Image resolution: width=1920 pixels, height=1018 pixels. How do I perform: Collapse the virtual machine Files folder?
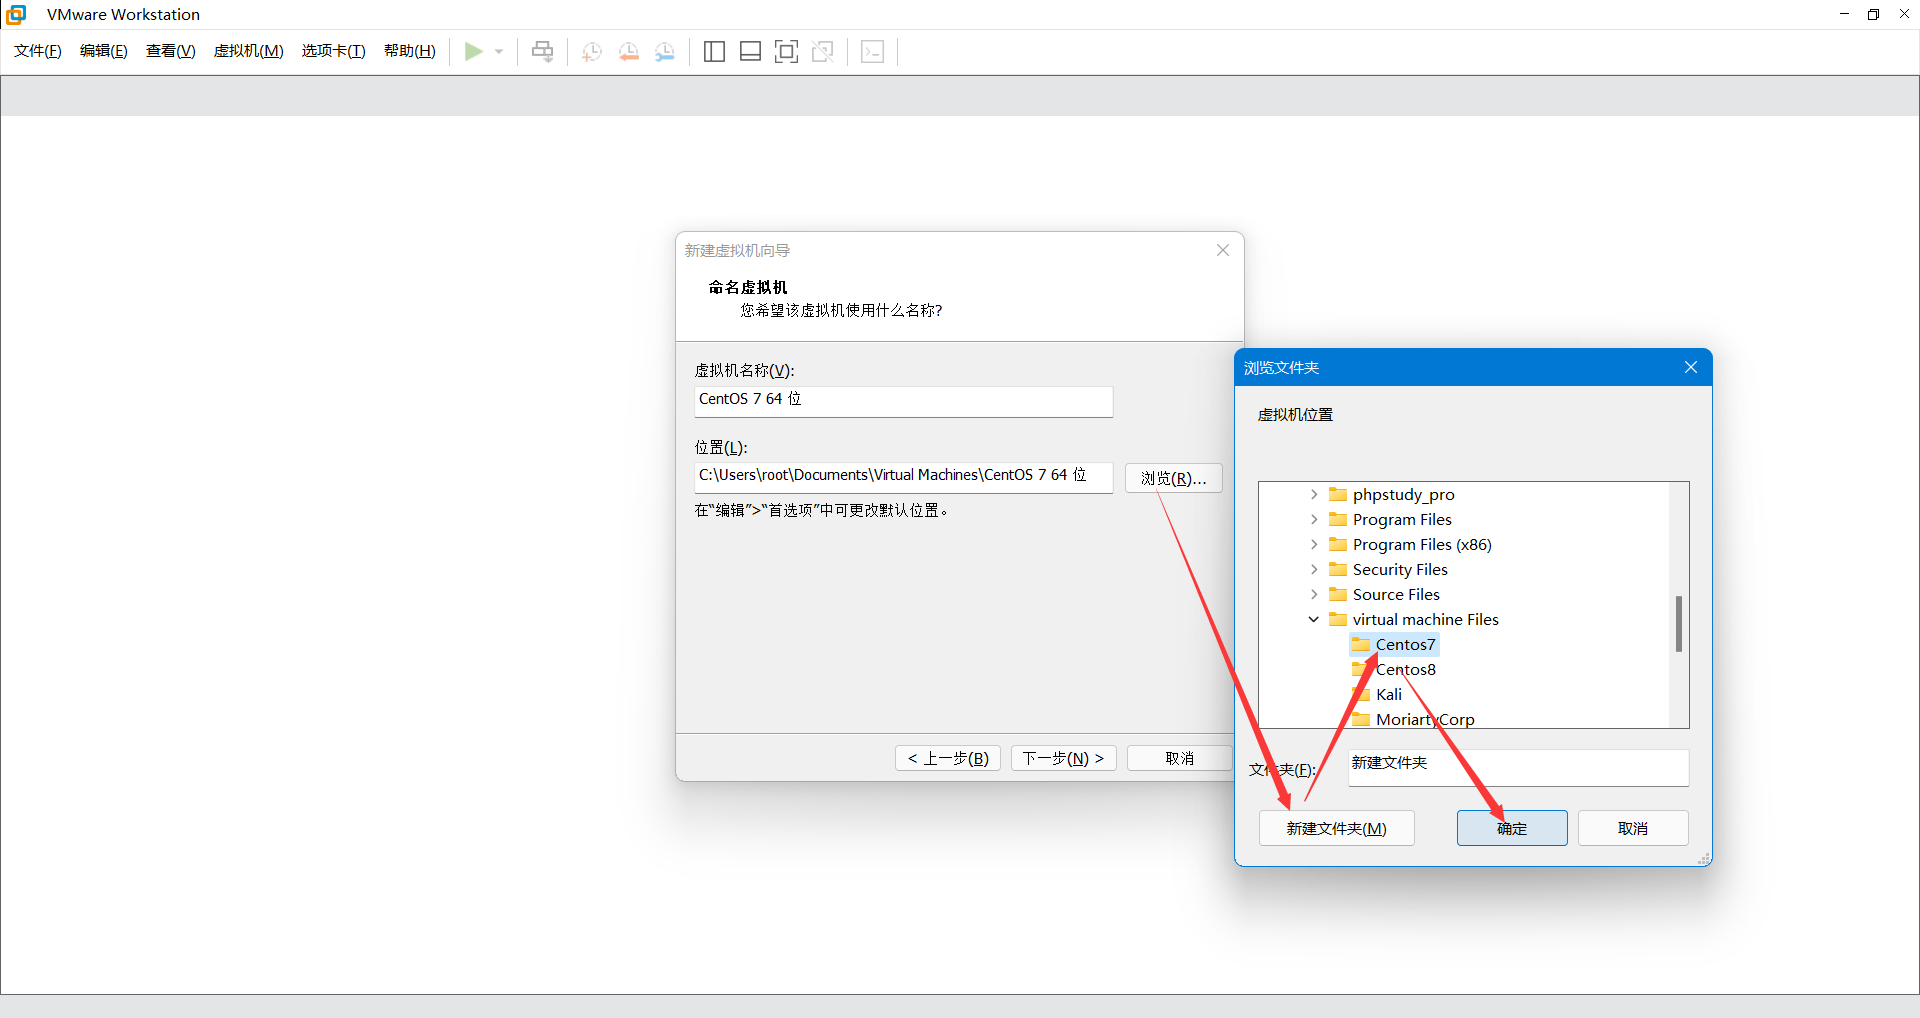click(1314, 619)
